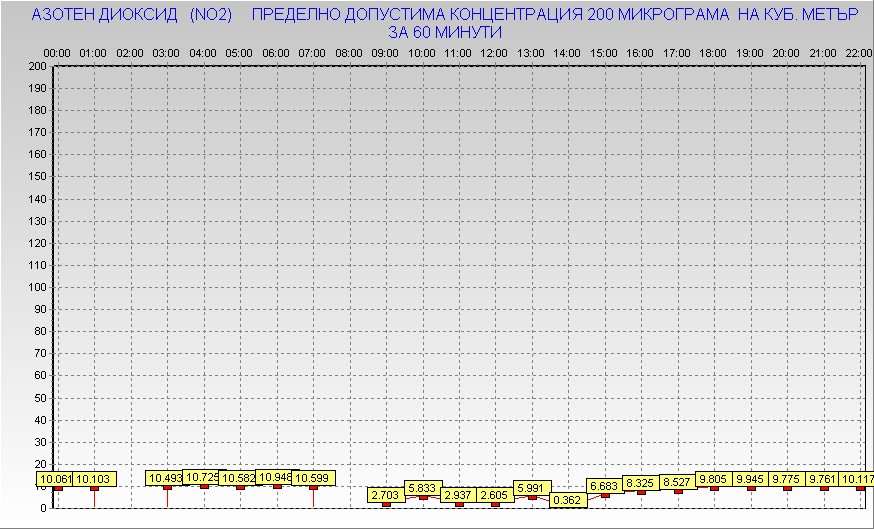The width and height of the screenshot is (874, 529).
Task: Click the 200 value on Y axis
Action: [x=37, y=66]
